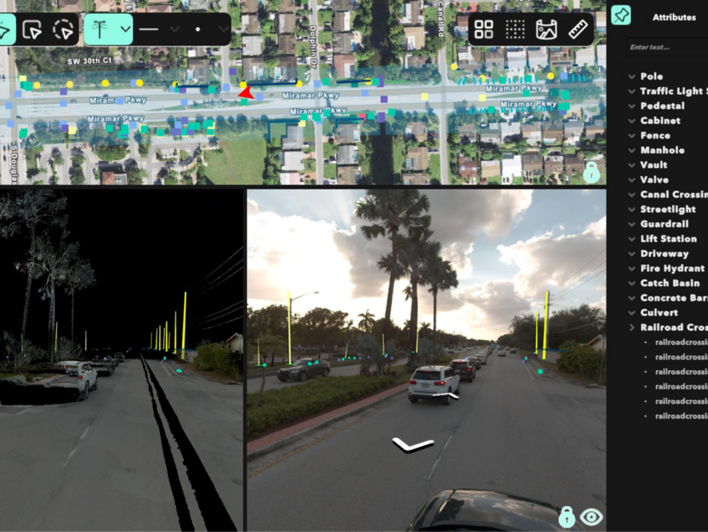Click the red location arrow on map

coord(245,93)
